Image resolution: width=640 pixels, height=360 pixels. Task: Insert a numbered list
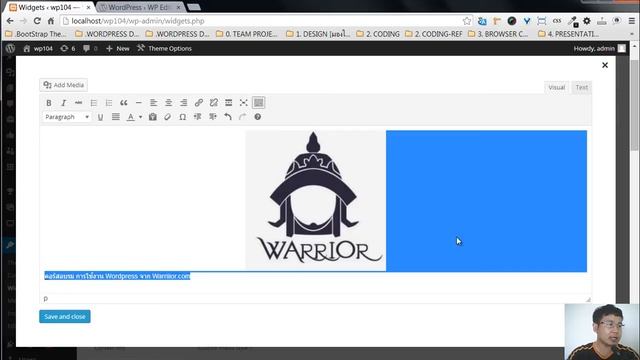[x=109, y=103]
